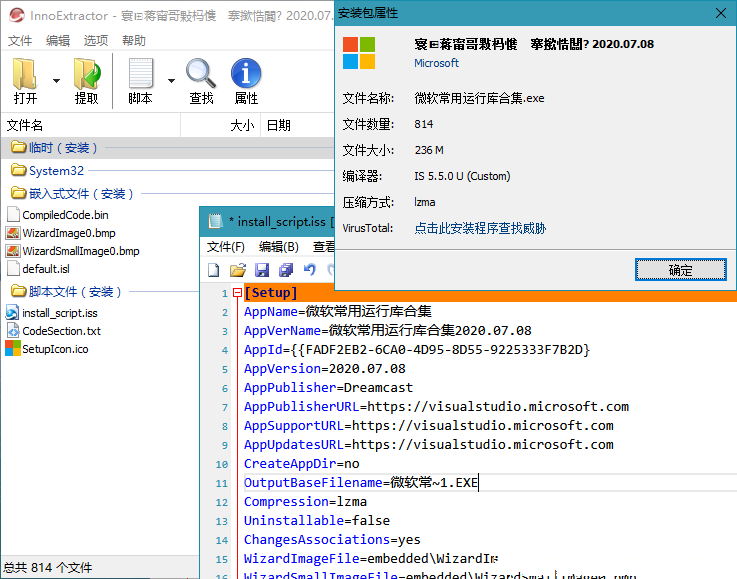
Task: Click the Script (脚本) notepad icon
Action: click(x=141, y=74)
